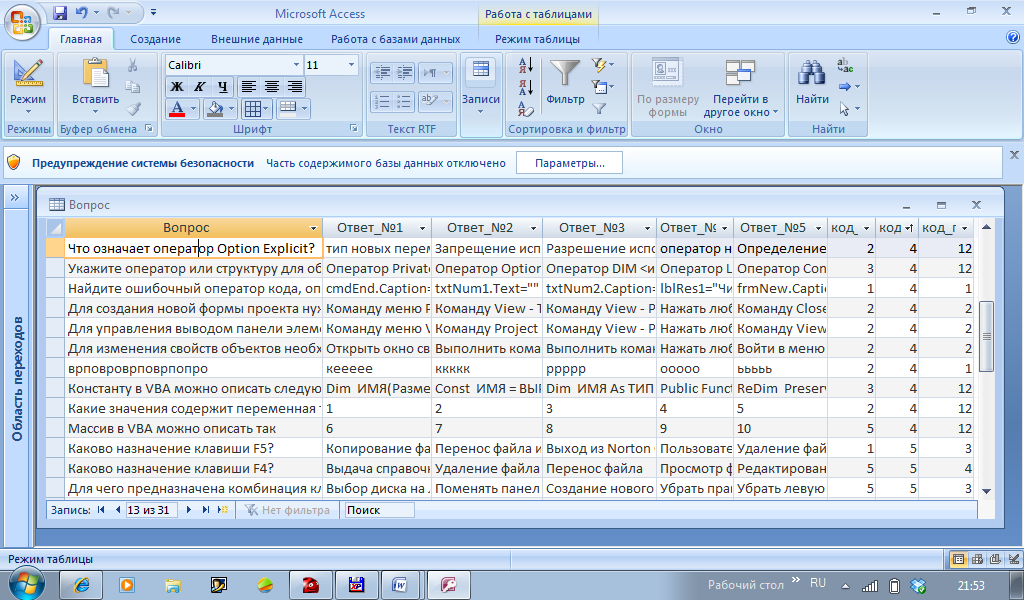
Task: Open the Внешние данные tab
Action: [x=257, y=39]
